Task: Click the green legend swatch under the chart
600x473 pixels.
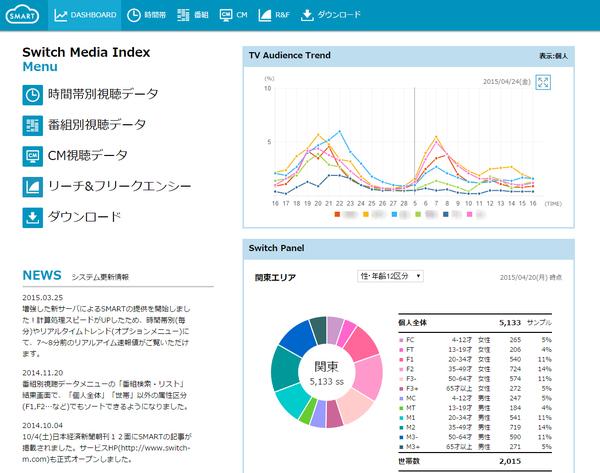Action: click(x=418, y=214)
